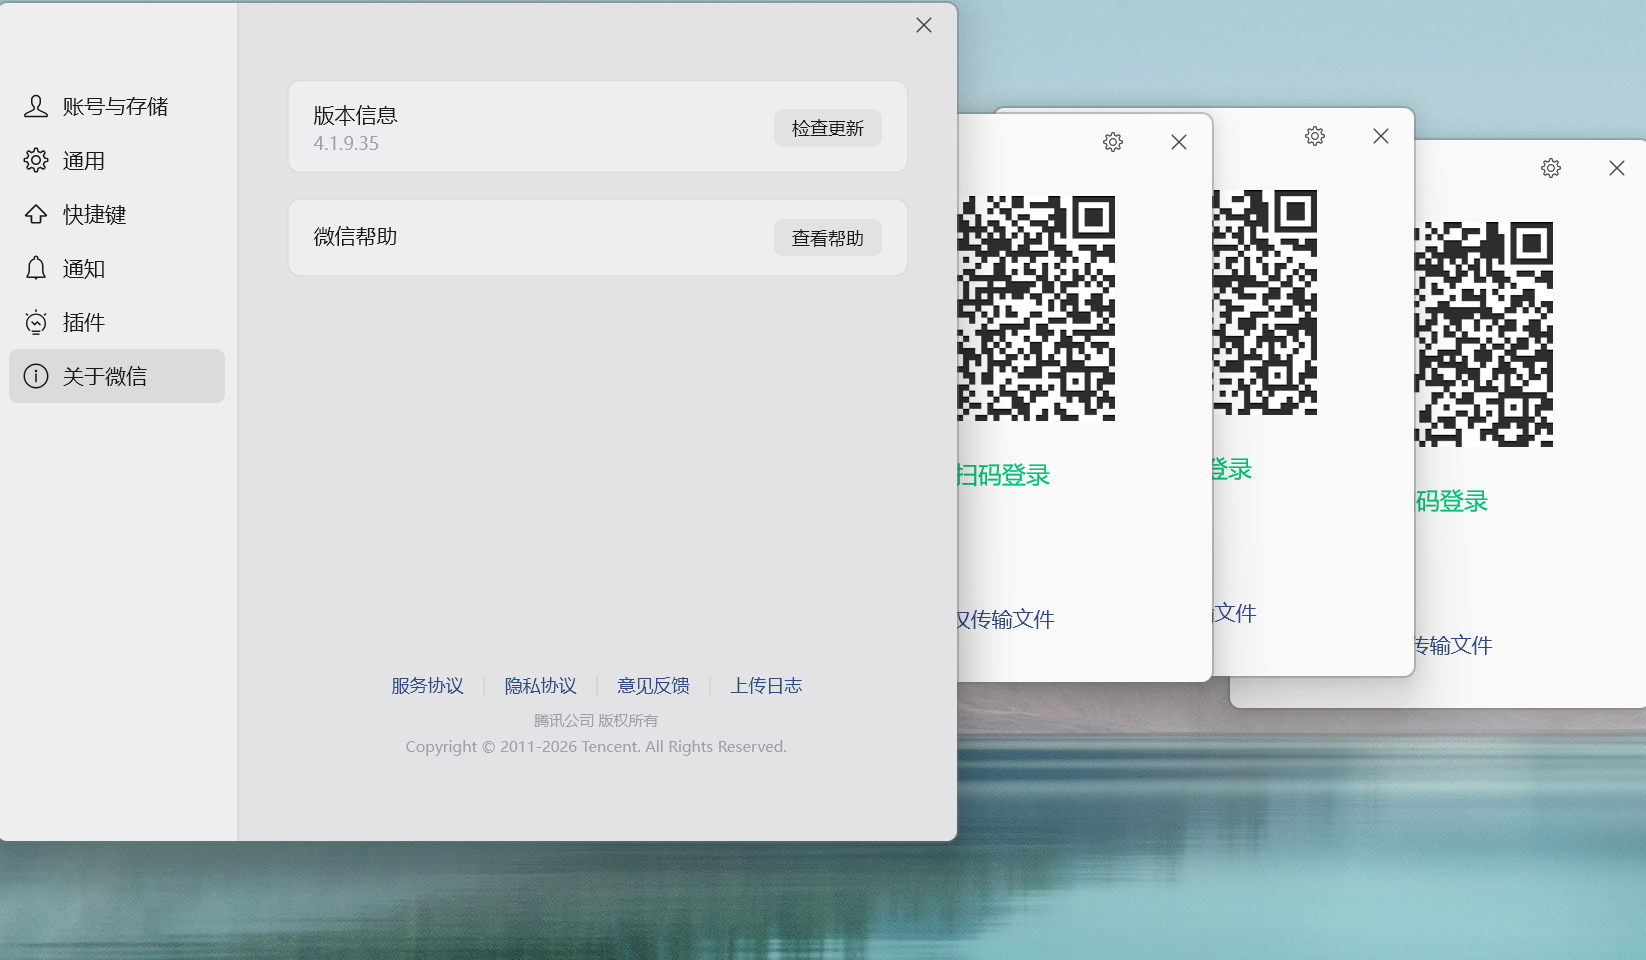Viewport: 1646px width, 960px height.
Task: Click 文件 link in middle login window
Action: [x=1235, y=614]
